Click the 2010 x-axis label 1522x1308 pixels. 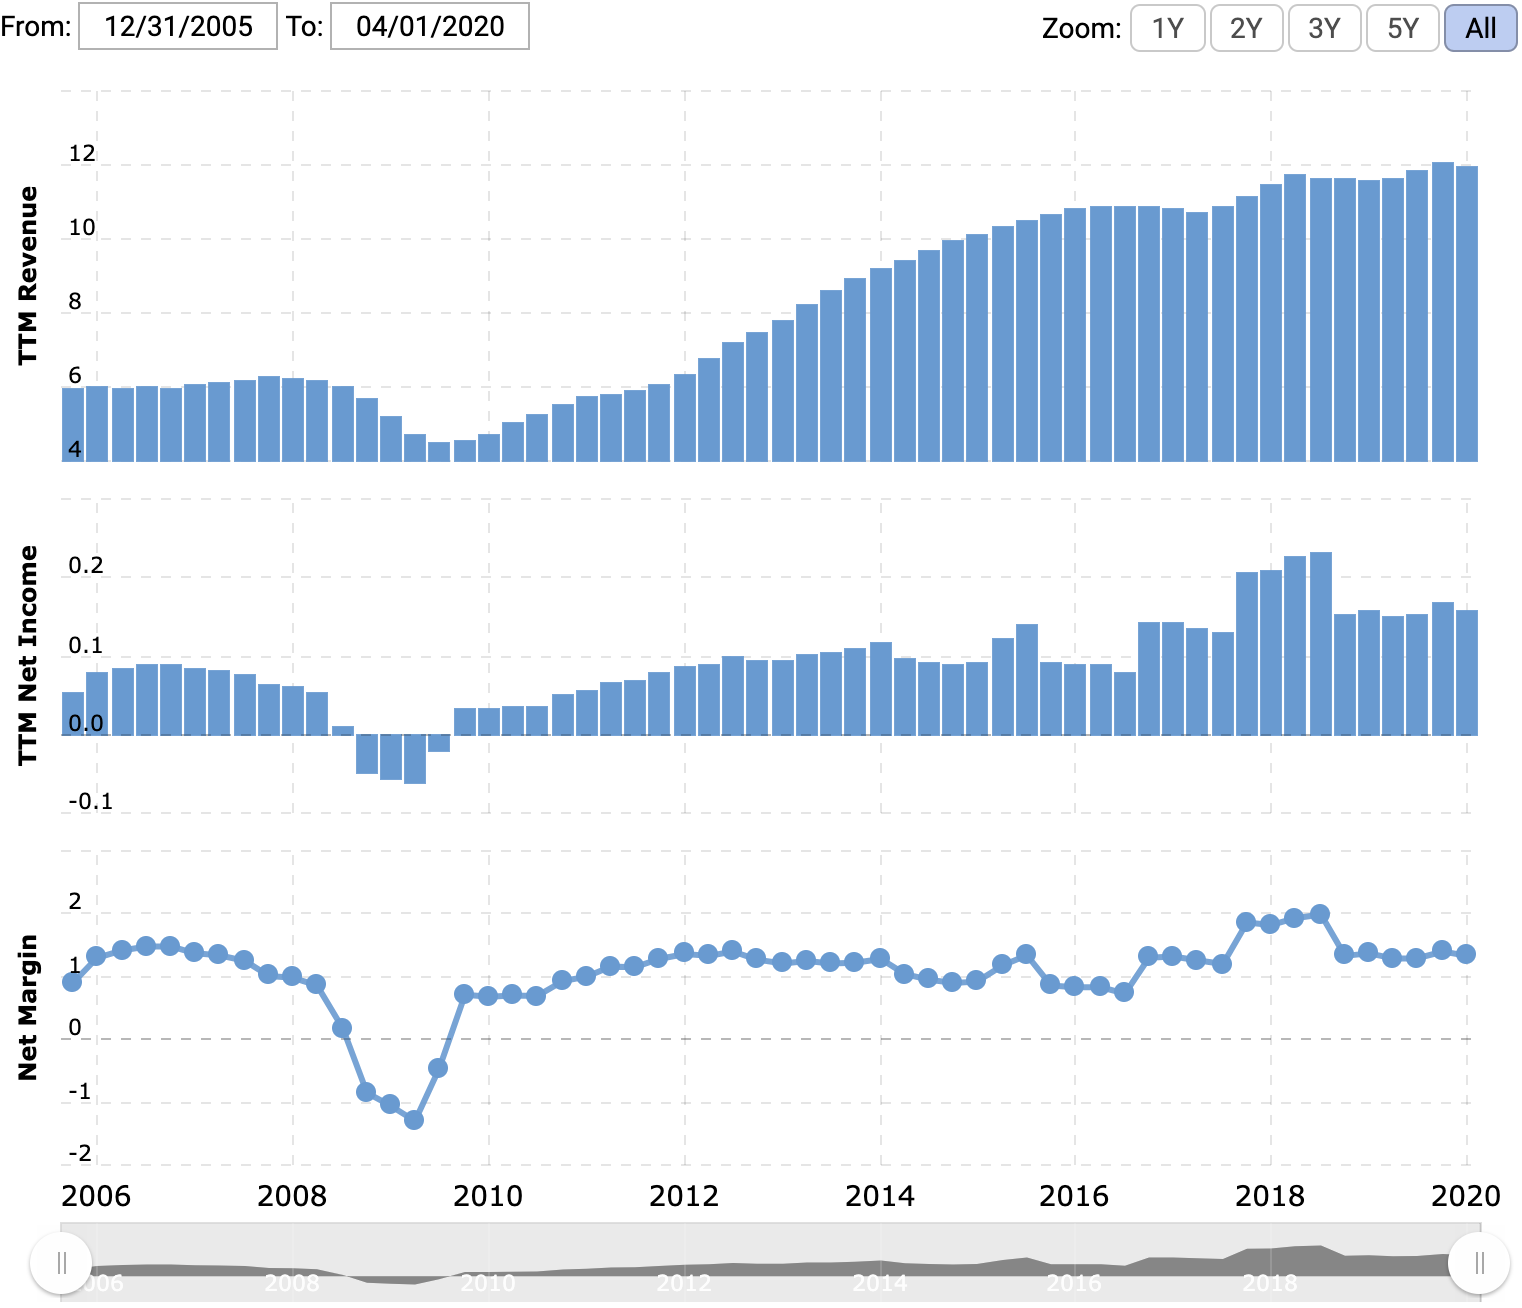click(488, 1196)
